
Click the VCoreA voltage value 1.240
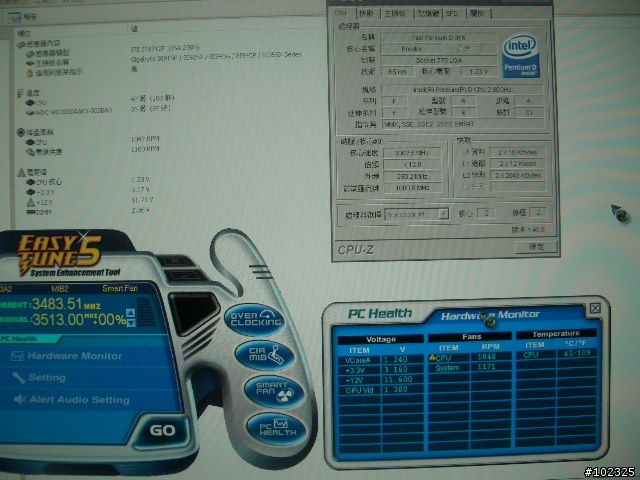(x=396, y=360)
